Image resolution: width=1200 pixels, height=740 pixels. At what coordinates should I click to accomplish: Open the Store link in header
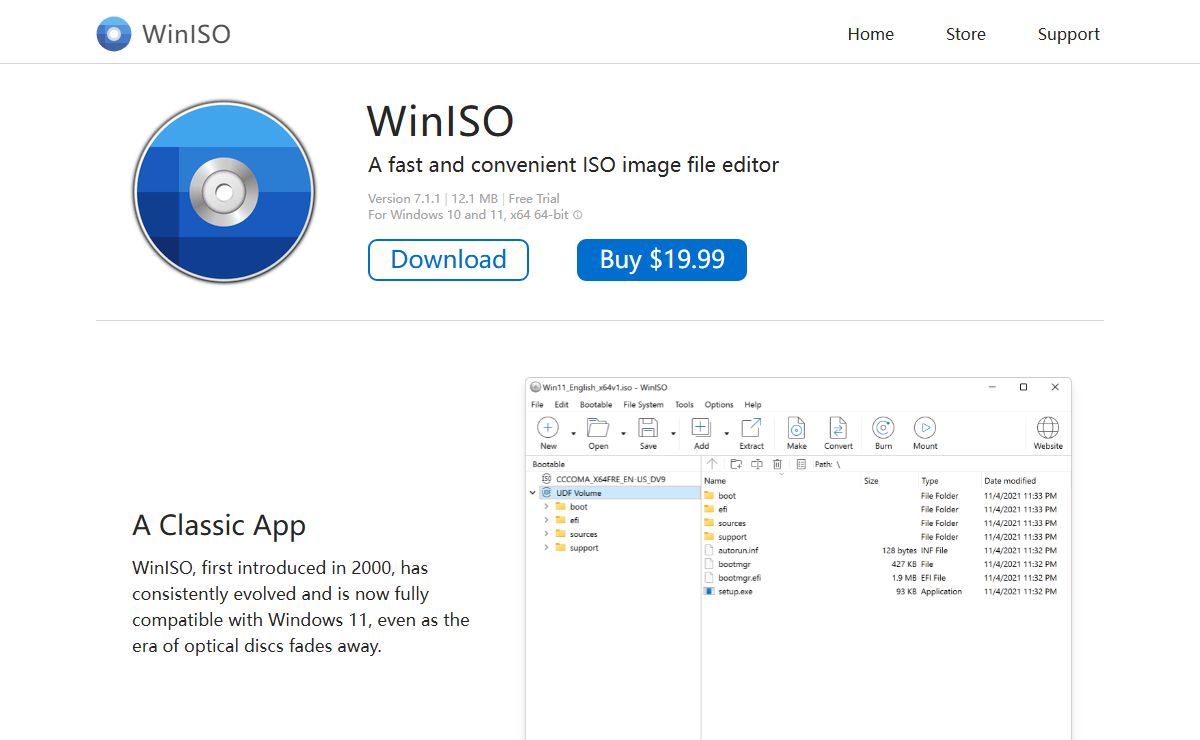click(x=966, y=34)
